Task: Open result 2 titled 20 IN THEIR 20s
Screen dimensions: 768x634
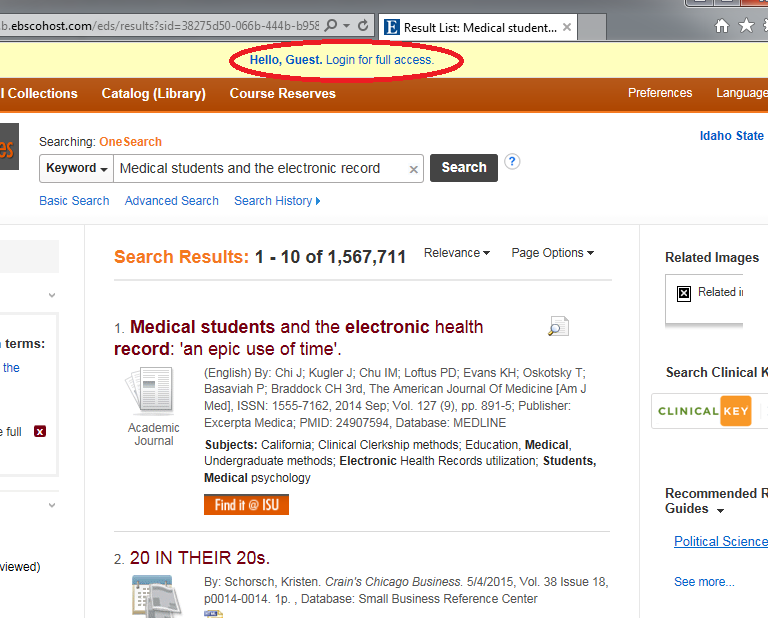Action: tap(200, 558)
